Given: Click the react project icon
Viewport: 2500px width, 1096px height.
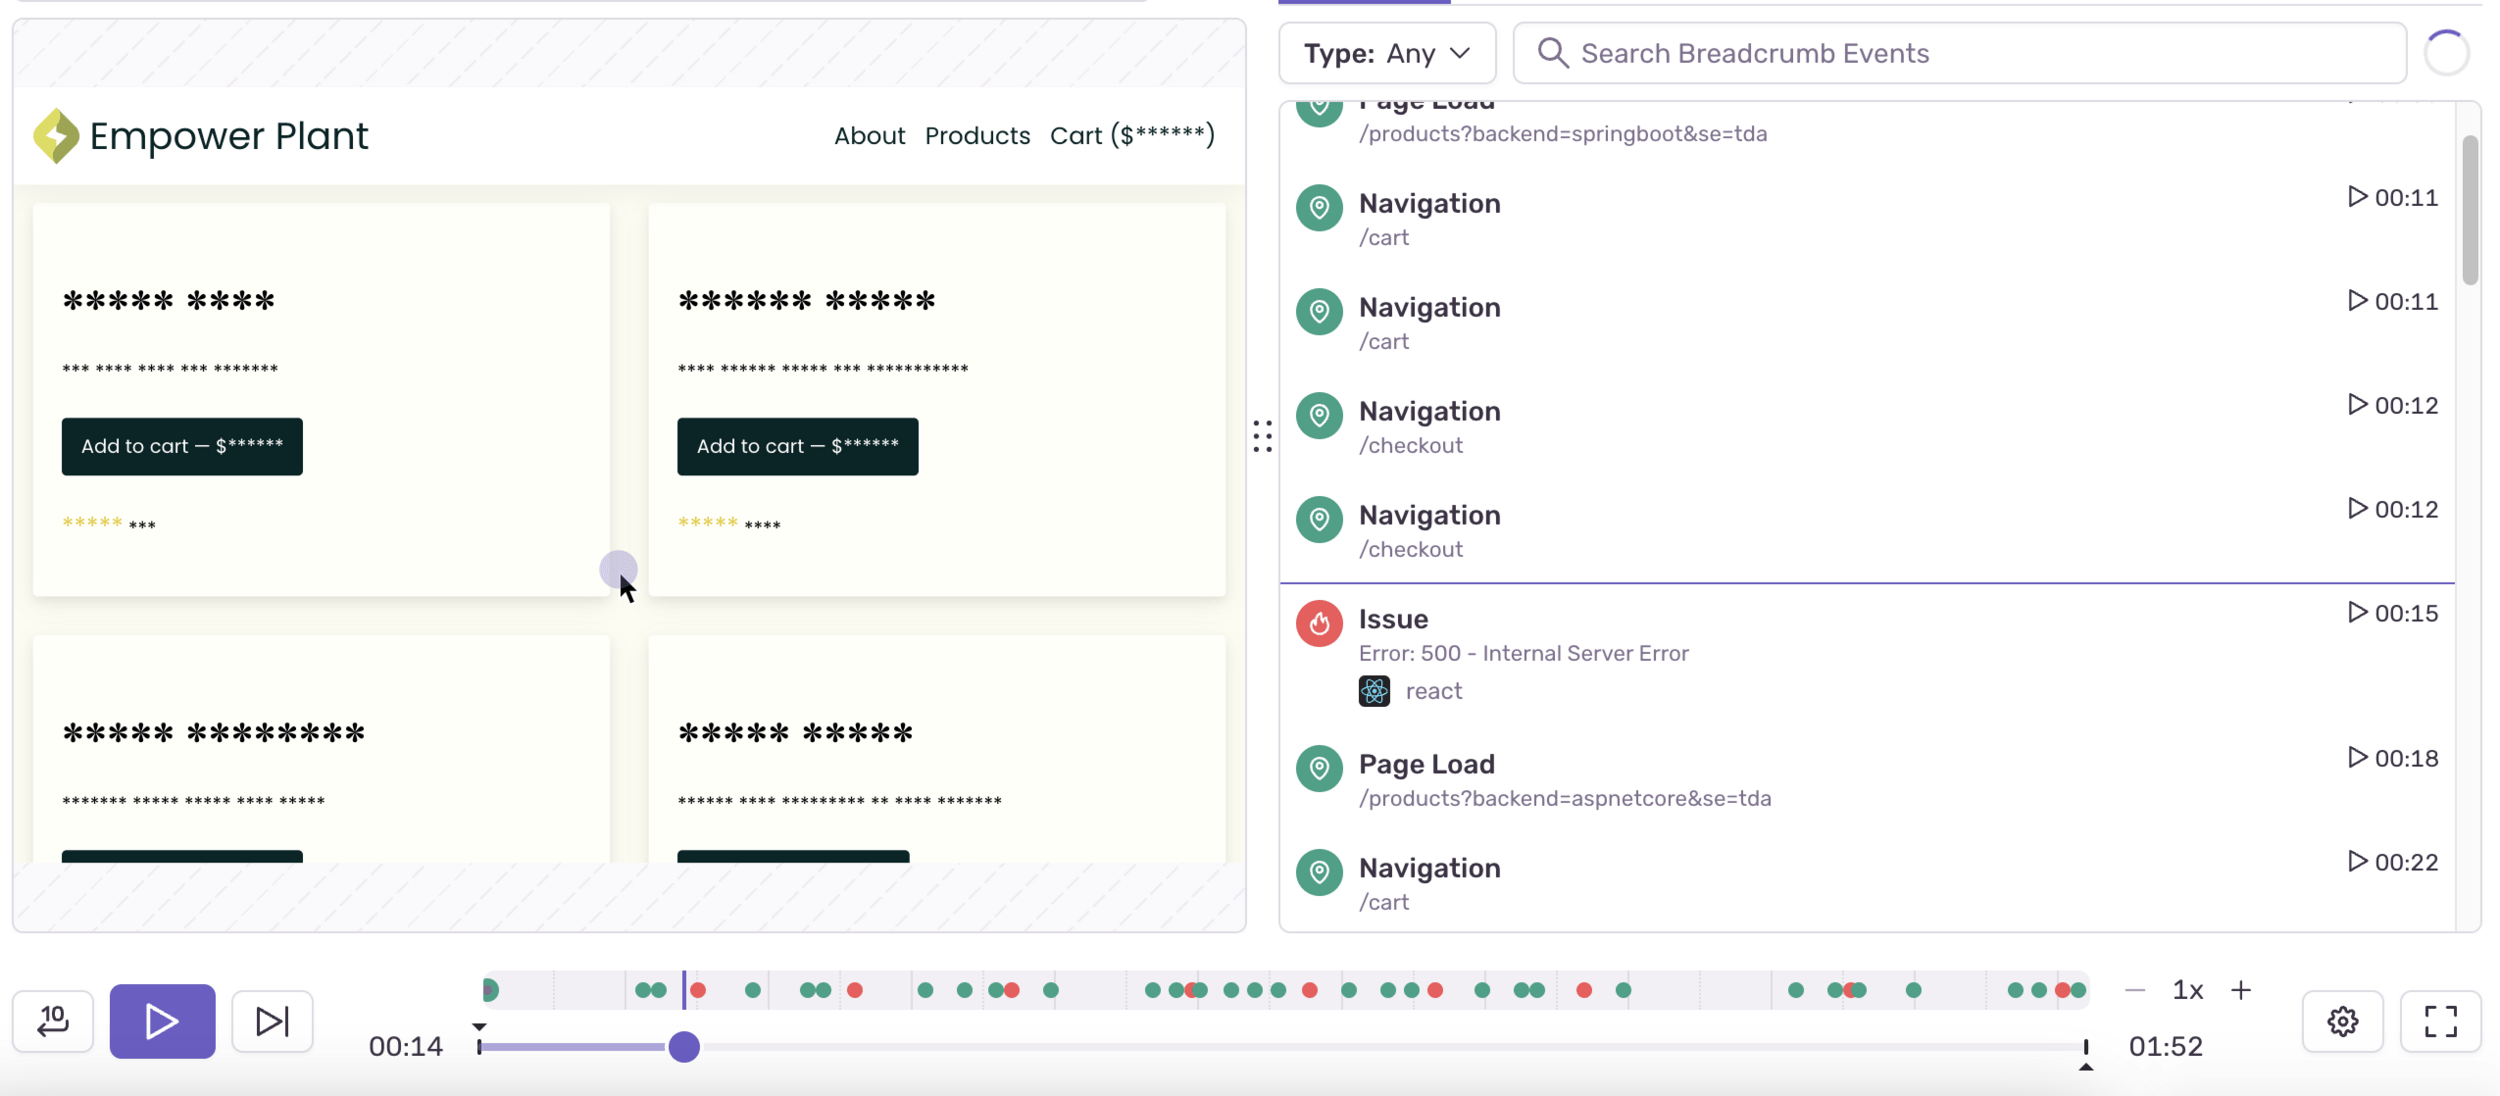Looking at the screenshot, I should (1374, 691).
